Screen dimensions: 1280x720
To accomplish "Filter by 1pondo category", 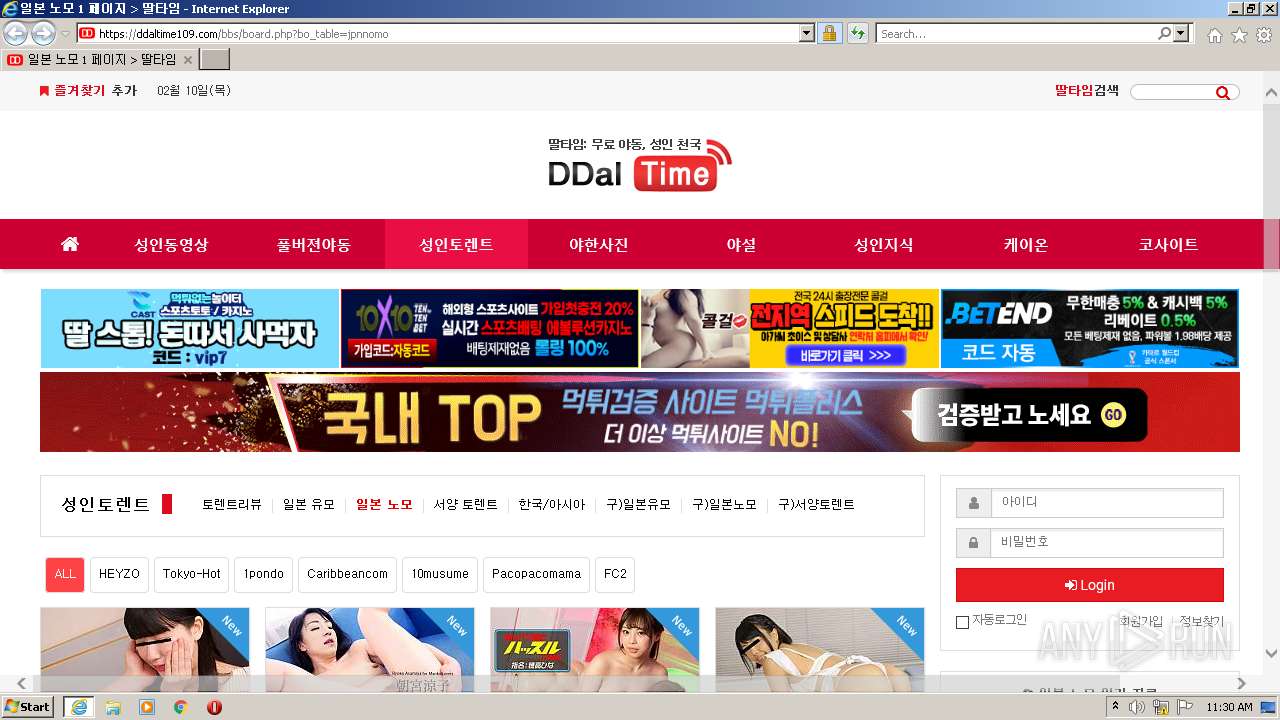I will pos(264,574).
